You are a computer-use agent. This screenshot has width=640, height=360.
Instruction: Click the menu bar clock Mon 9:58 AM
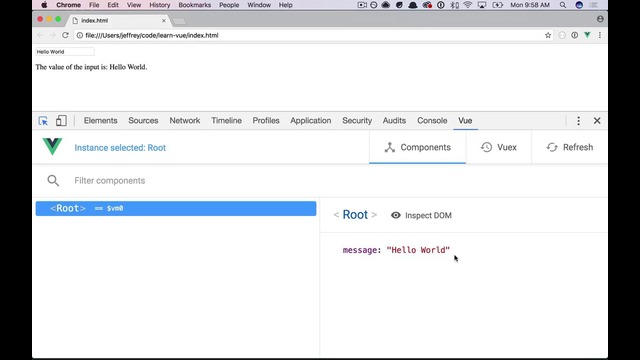point(530,5)
